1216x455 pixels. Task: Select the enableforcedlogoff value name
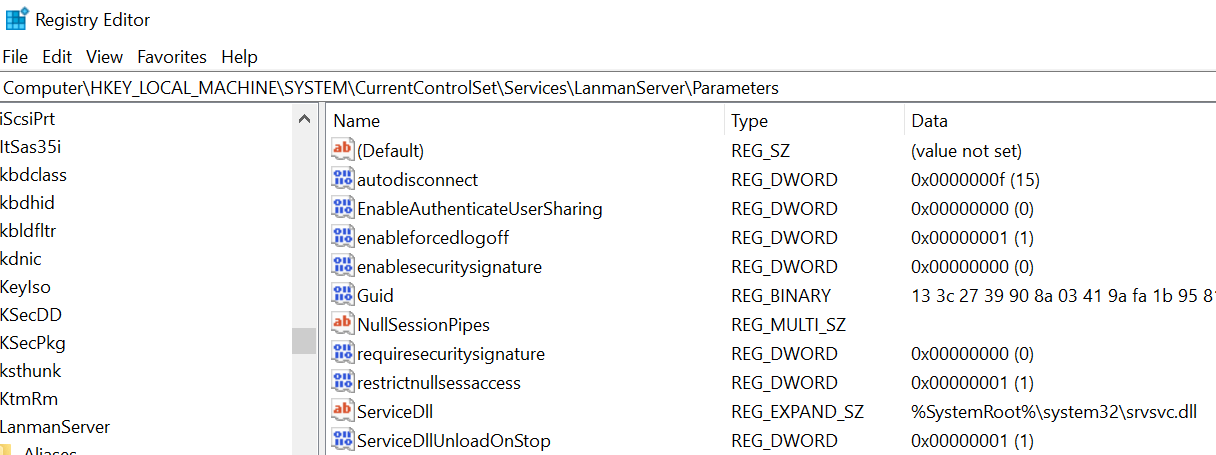point(433,238)
